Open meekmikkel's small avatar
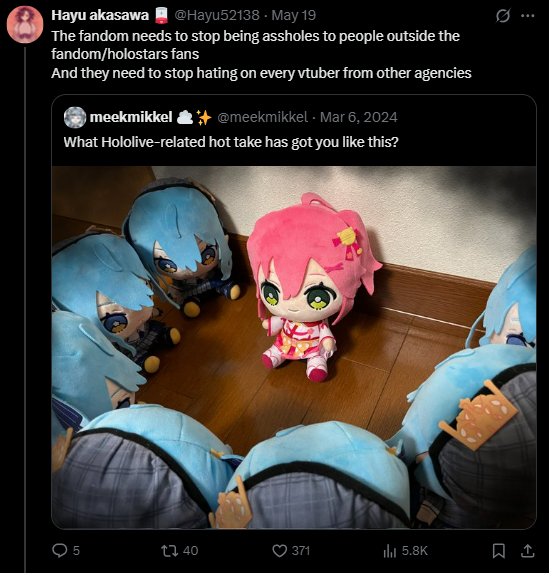This screenshot has width=549, height=573. coord(75,117)
